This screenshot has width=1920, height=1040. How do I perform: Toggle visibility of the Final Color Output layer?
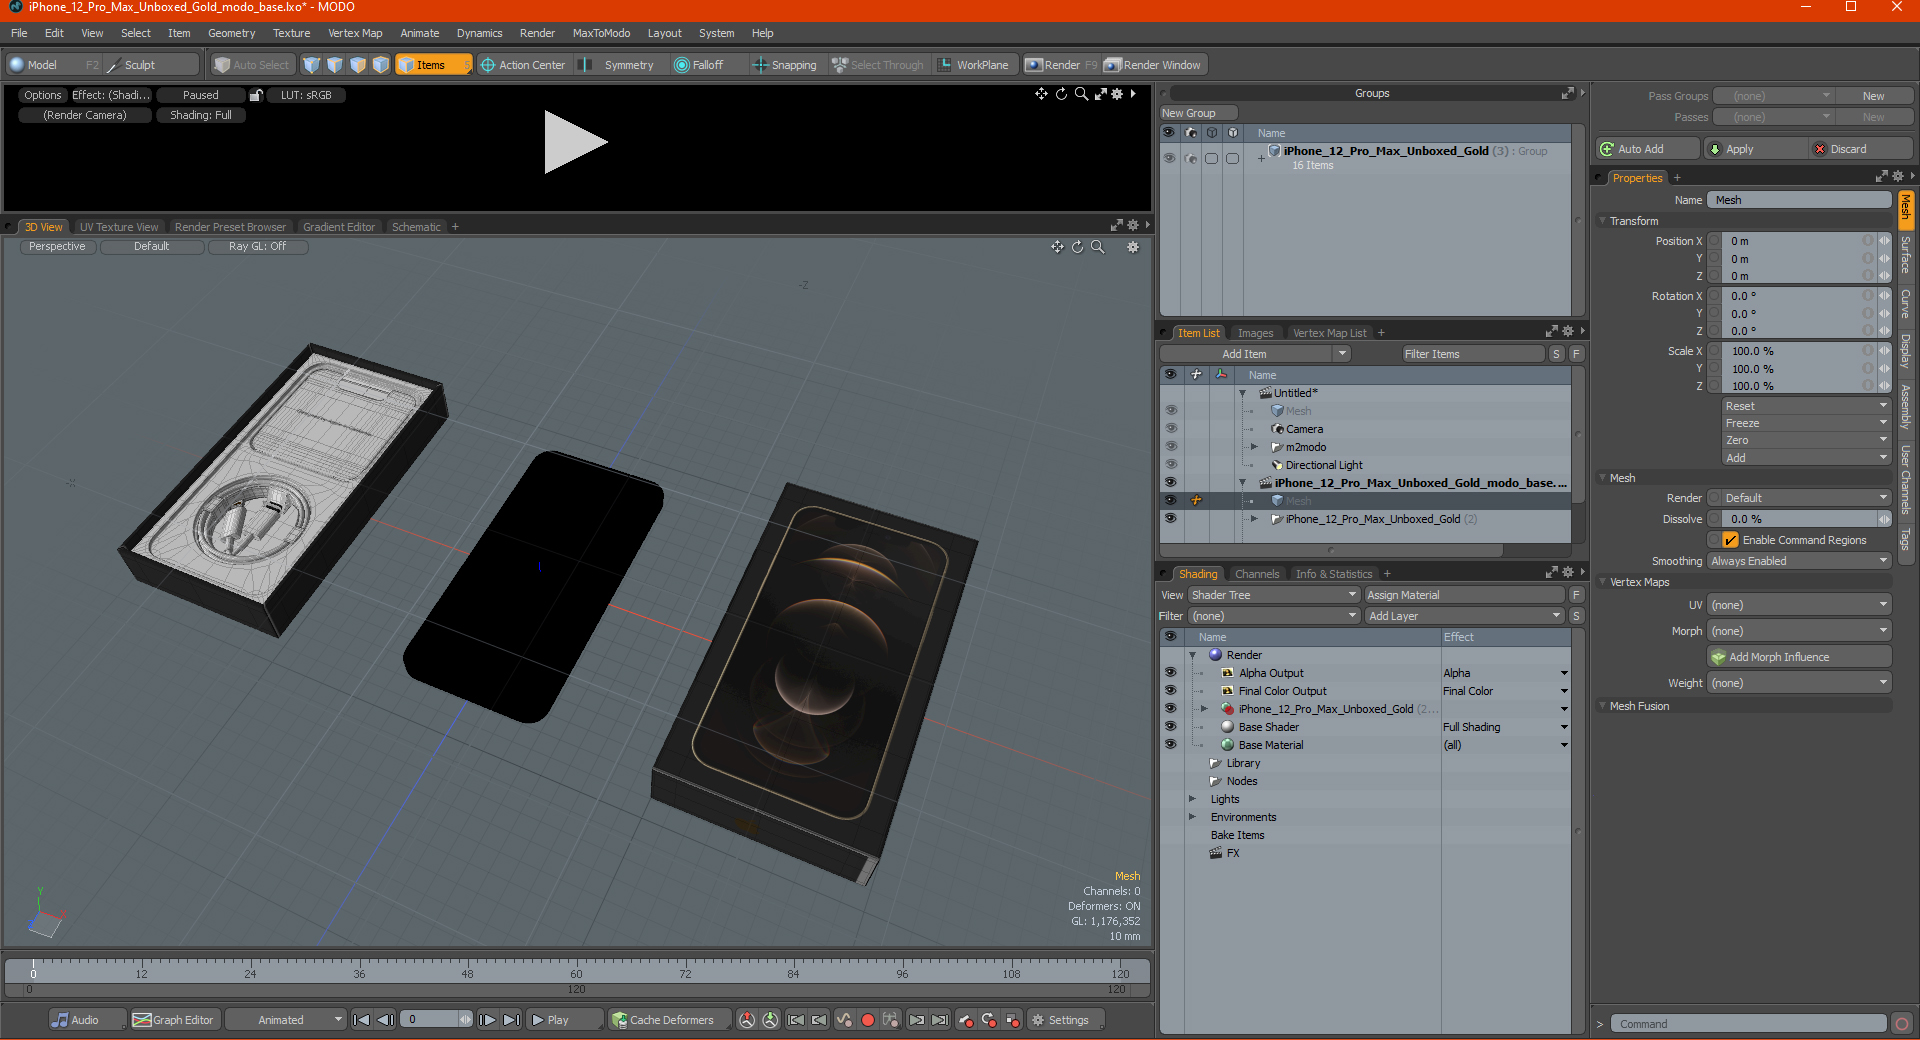click(1170, 691)
